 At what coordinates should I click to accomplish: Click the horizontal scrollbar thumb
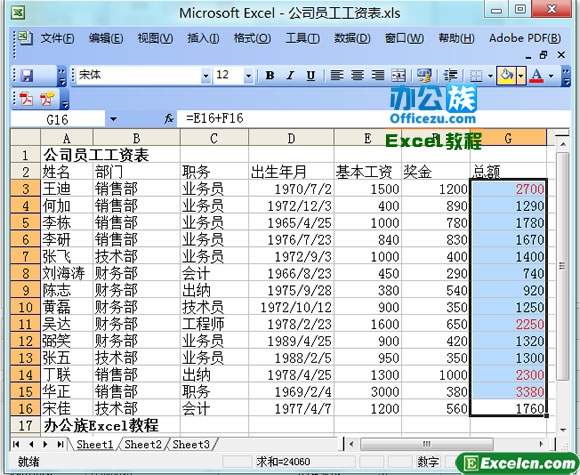coord(426,444)
